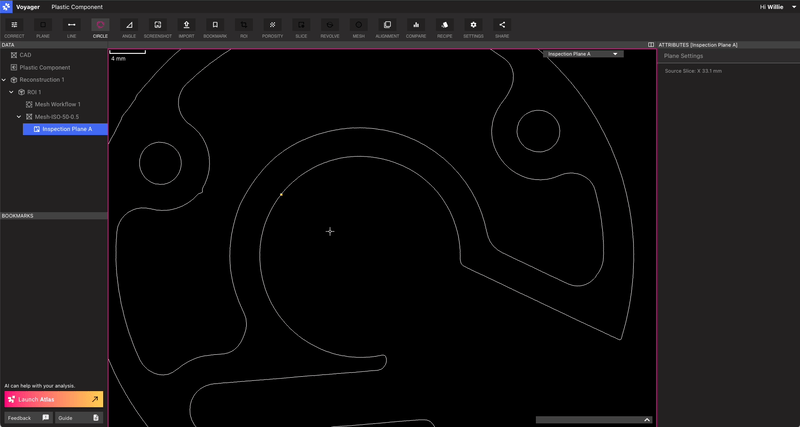Open the Hi Willie user menu
This screenshot has height=427, width=800.
[x=780, y=7]
